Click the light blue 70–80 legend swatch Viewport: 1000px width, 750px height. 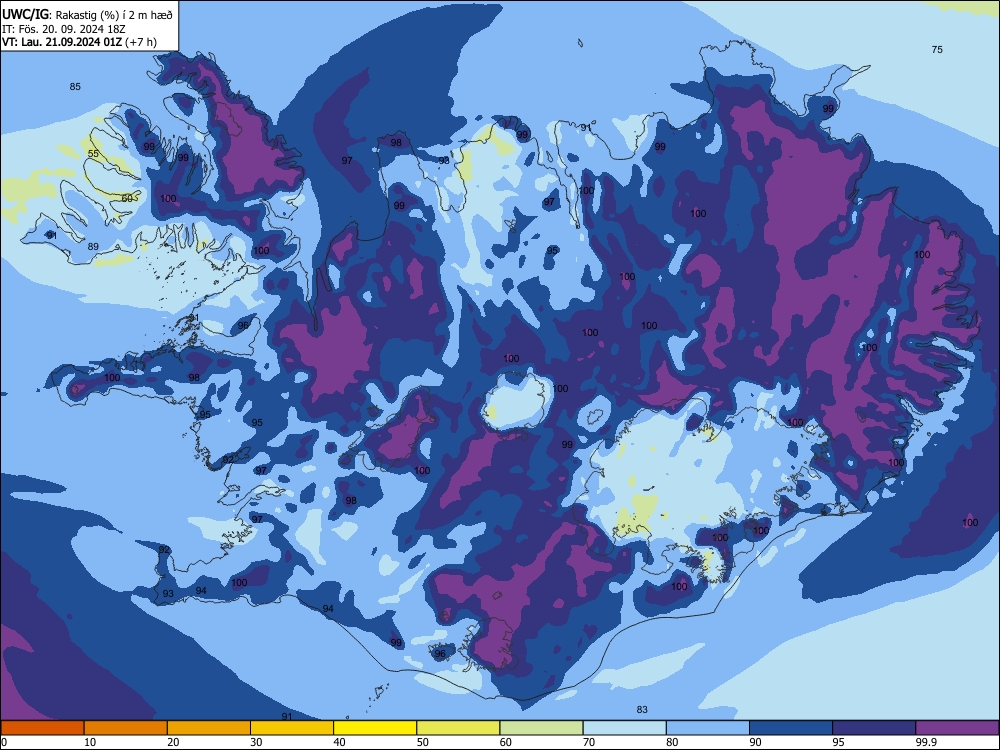tap(624, 728)
